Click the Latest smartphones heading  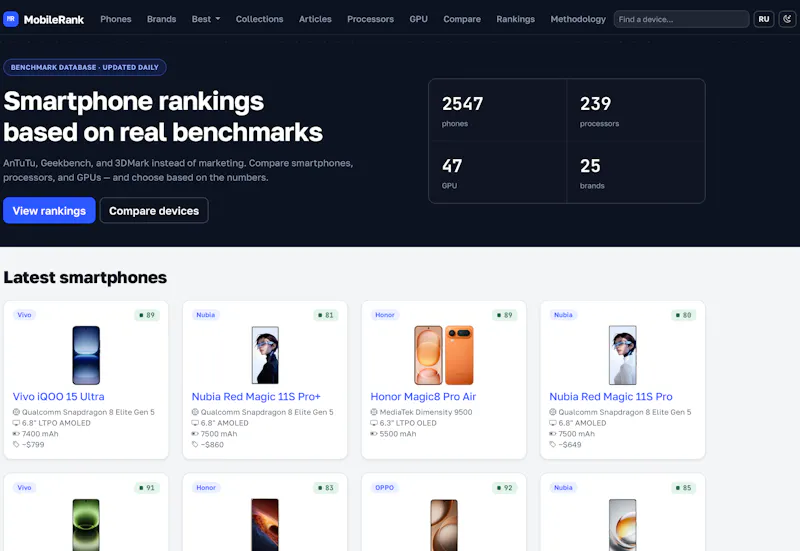click(x=85, y=277)
